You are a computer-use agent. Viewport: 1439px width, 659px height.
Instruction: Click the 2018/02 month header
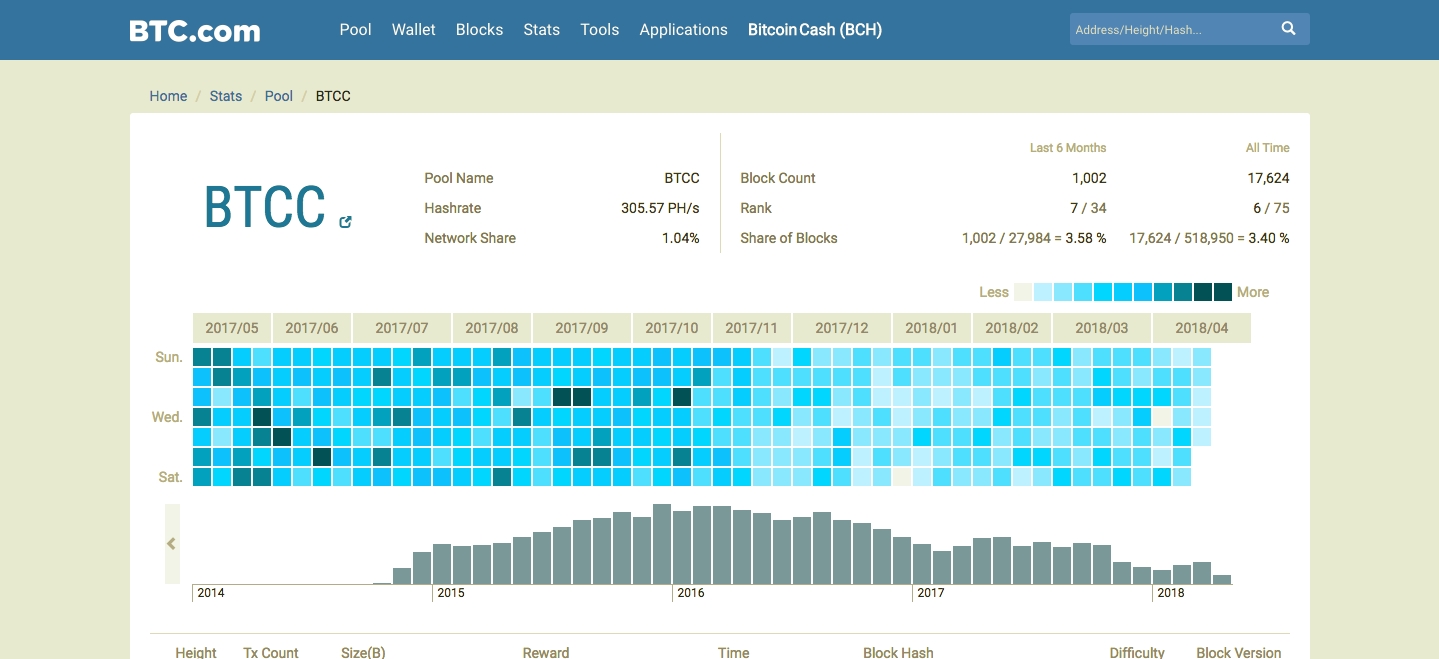[x=1012, y=328]
